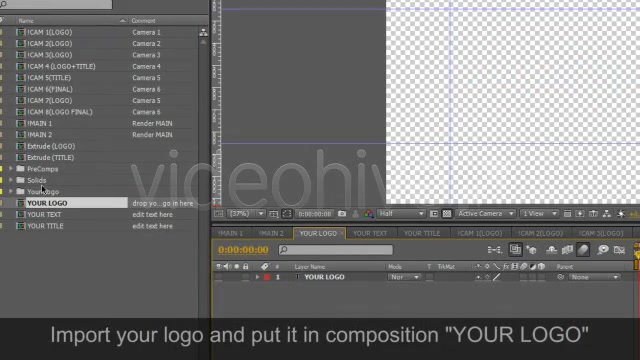The width and height of the screenshot is (640, 360).
Task: Toggle visibility of YOUR LOGO layer
Action: [x=219, y=277]
